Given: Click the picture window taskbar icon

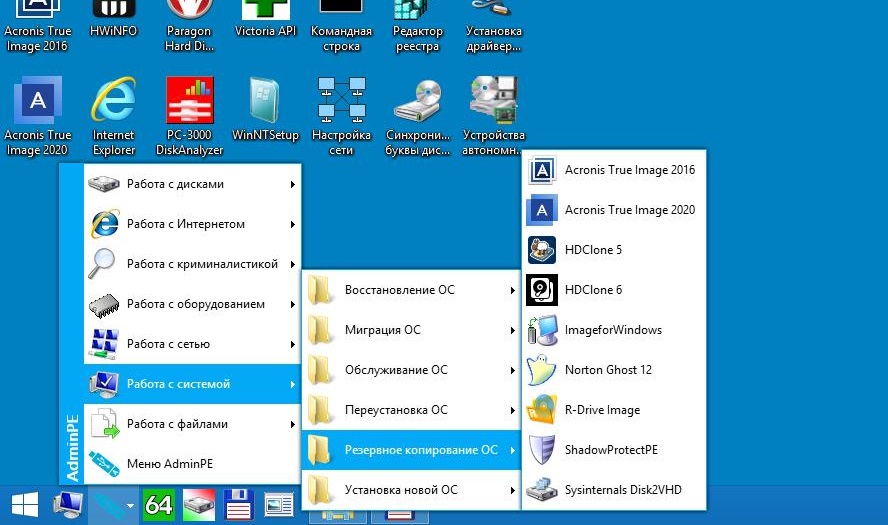Looking at the screenshot, I should tap(279, 505).
